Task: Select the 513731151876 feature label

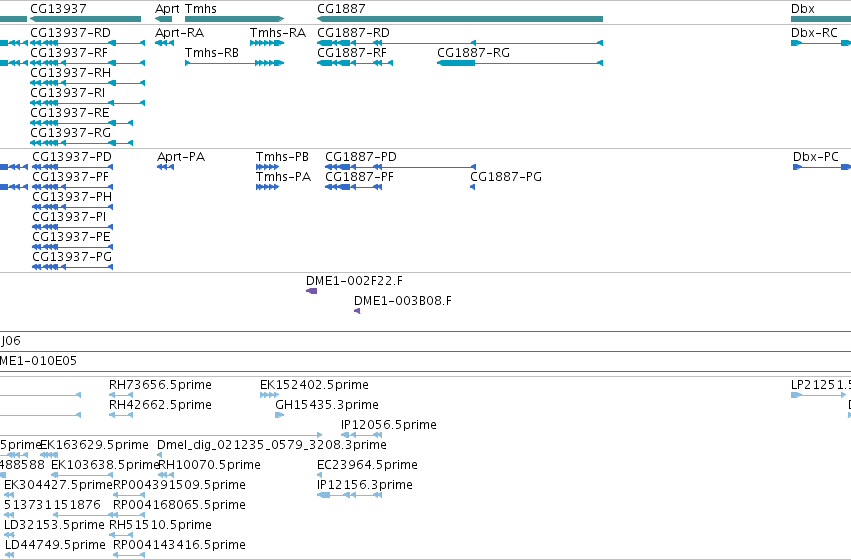Action: (52, 505)
